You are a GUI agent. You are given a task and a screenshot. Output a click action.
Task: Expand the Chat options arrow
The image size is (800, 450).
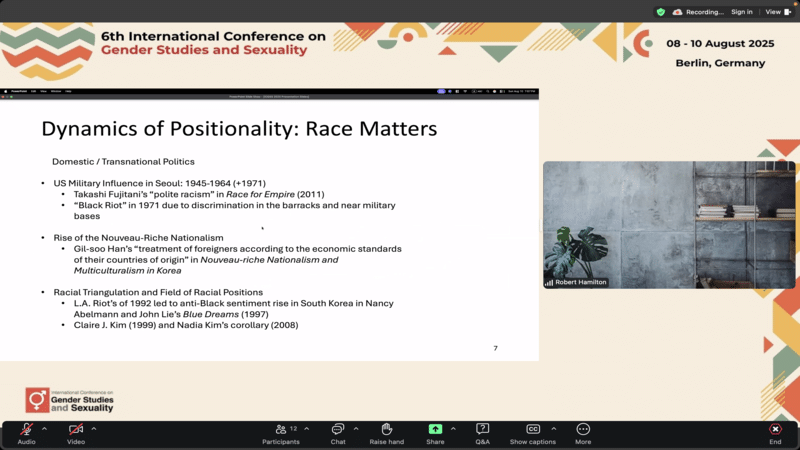356,428
